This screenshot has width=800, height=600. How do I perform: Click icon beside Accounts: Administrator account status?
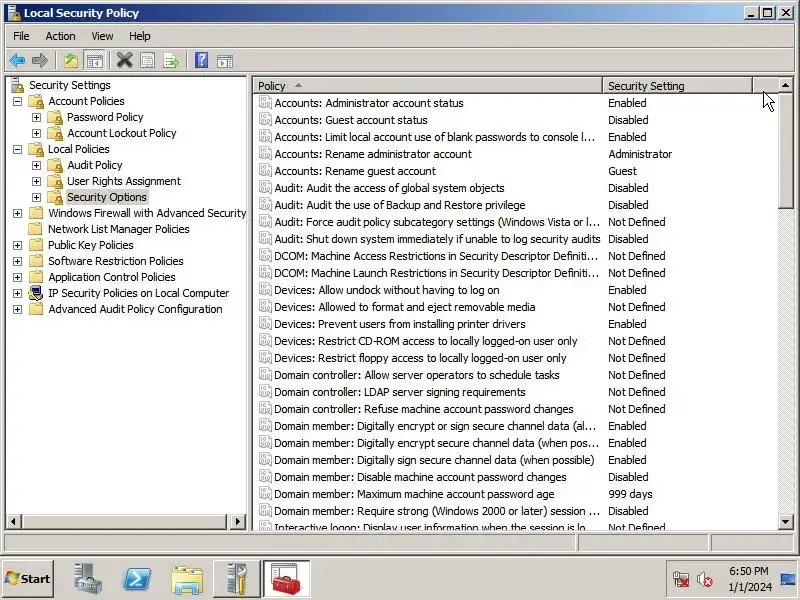(x=265, y=103)
